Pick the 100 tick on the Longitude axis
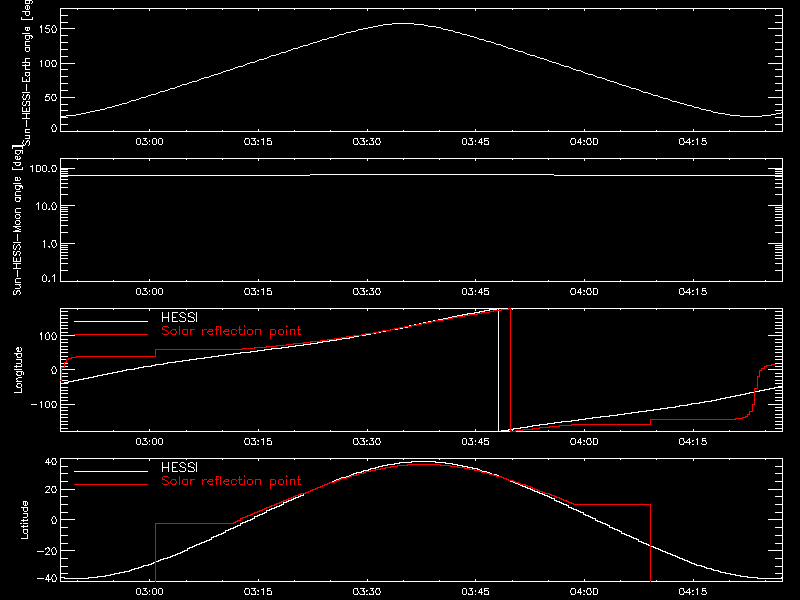This screenshot has height=600, width=800. click(x=49, y=336)
